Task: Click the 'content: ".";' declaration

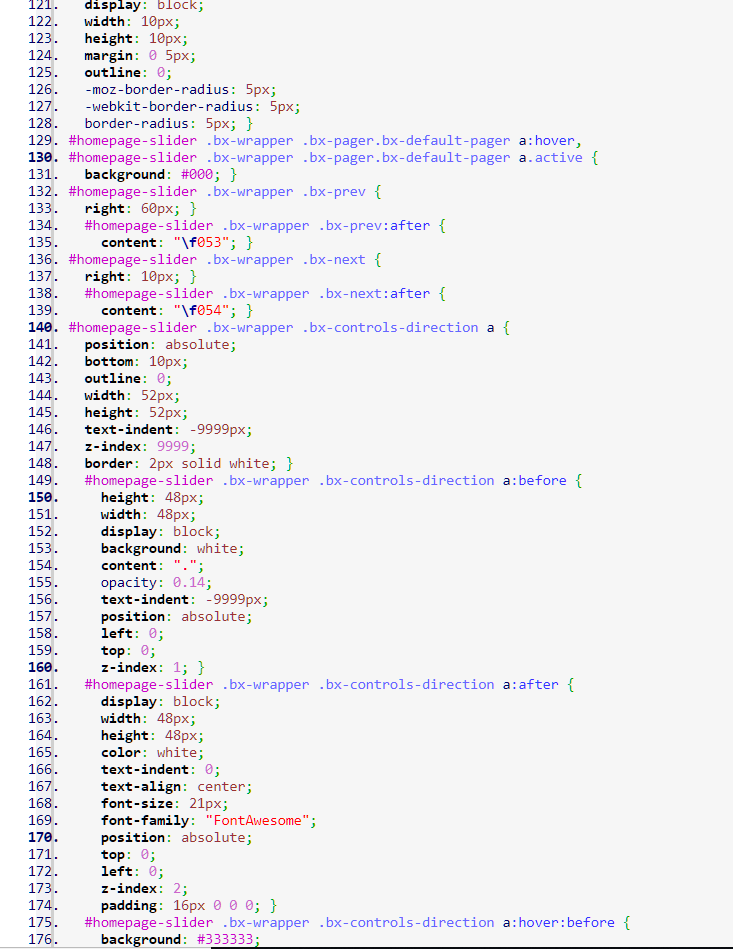Action: click(153, 566)
